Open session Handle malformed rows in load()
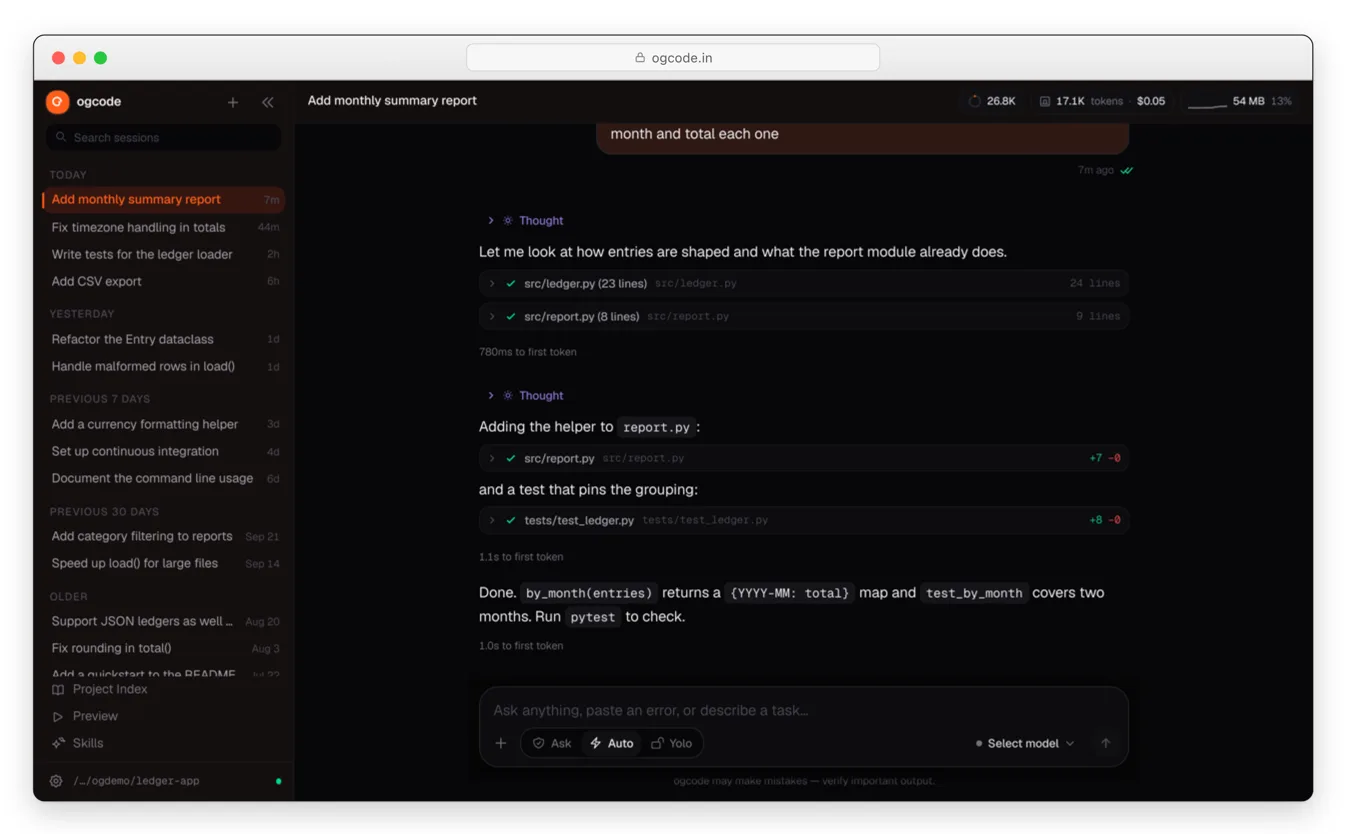This screenshot has width=1348, height=834. coord(164,366)
